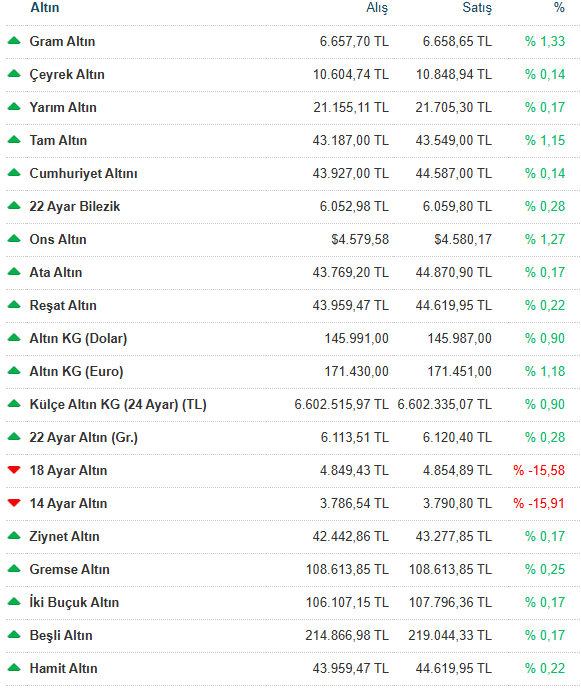Open Külçe Altın KG (24 Ayar) (TL)

pyautogui.click(x=118, y=404)
